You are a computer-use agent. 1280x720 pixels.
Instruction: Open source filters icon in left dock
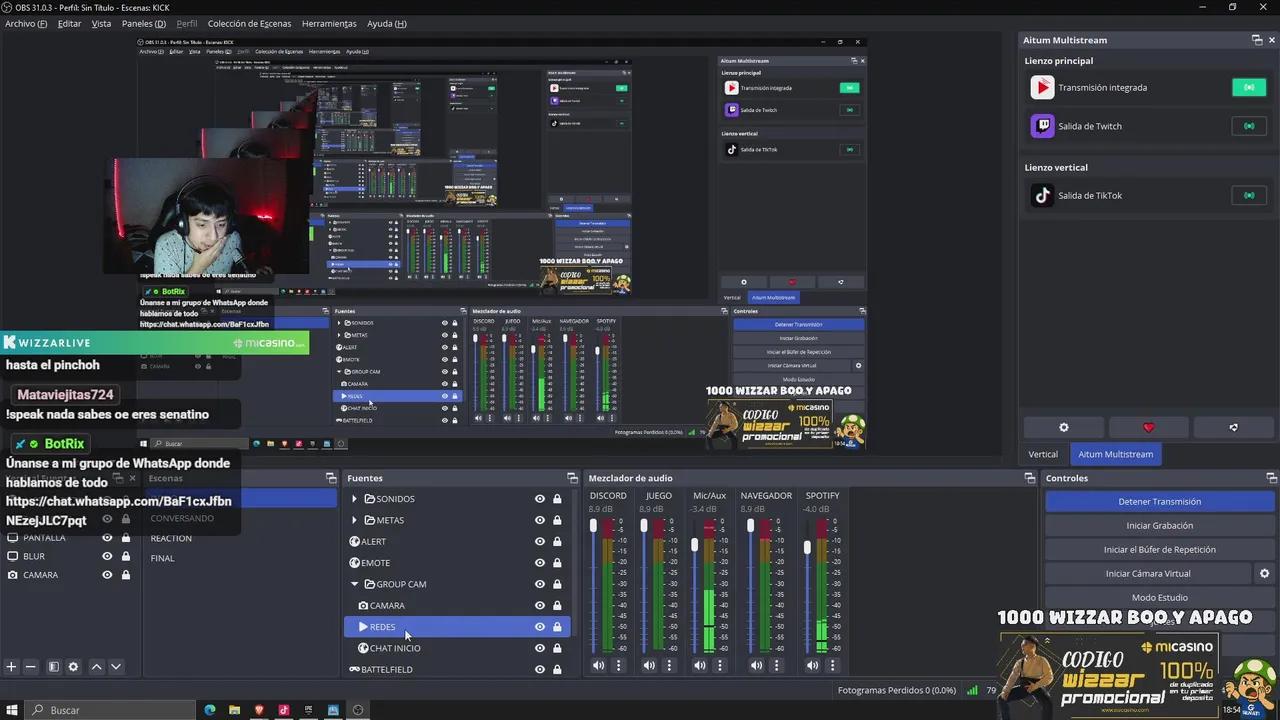point(54,667)
